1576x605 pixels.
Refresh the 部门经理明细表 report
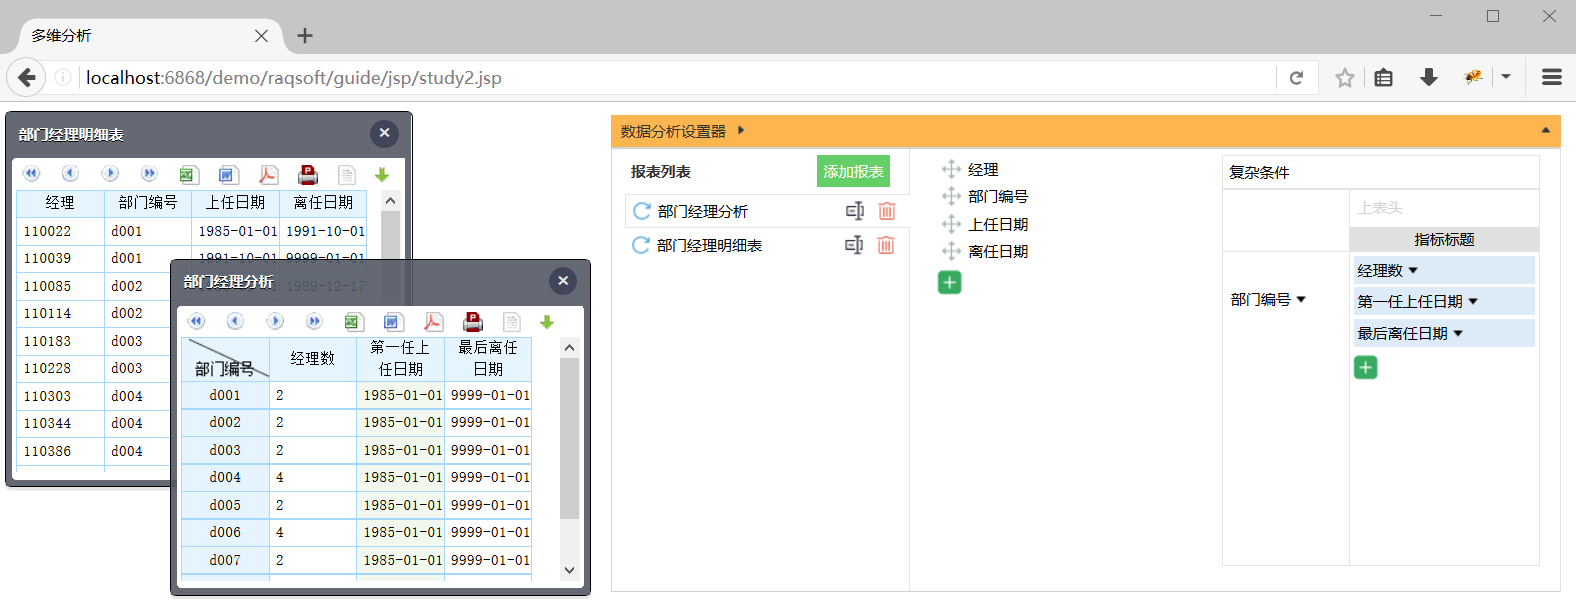coord(641,245)
